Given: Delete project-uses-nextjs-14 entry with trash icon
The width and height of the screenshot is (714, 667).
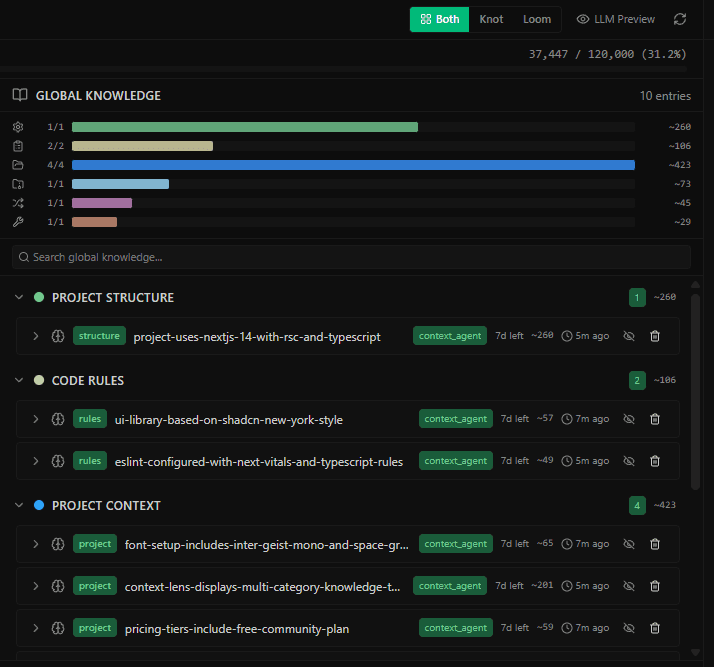Looking at the screenshot, I should 655,336.
